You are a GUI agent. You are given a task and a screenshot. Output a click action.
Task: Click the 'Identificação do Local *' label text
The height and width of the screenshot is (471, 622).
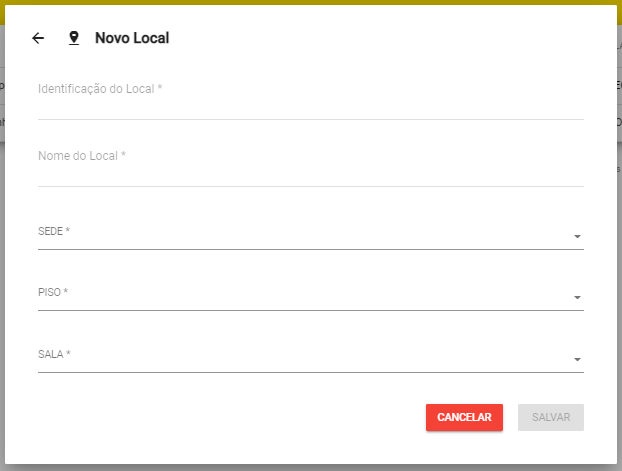pos(100,89)
